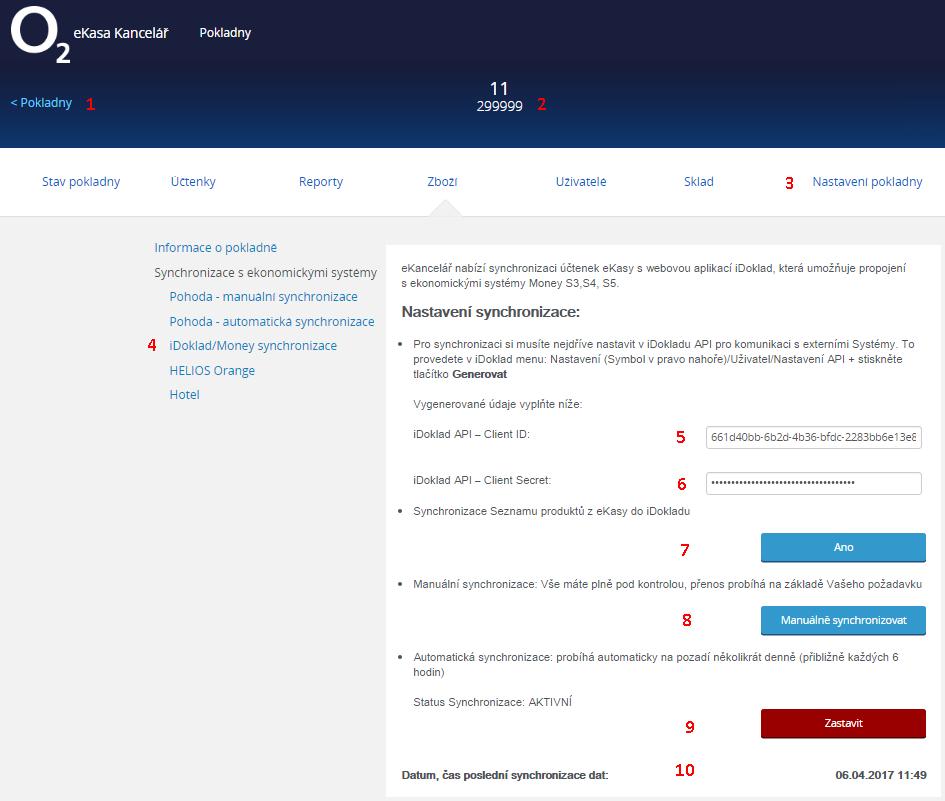Switch to the Uživatelé tab
945x801 pixels.
tap(581, 181)
